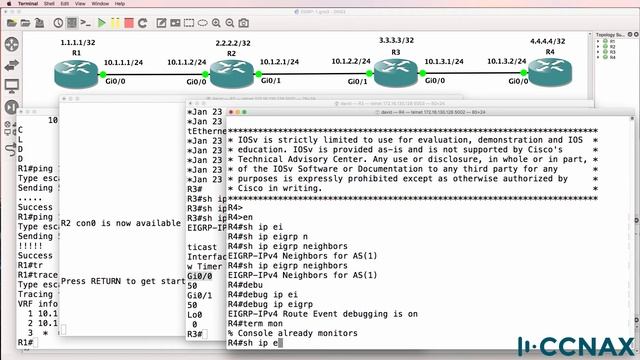Click 'EIGRP-IPv4 Route Event debugging is on' line
This screenshot has width=640, height=360.
click(323, 314)
